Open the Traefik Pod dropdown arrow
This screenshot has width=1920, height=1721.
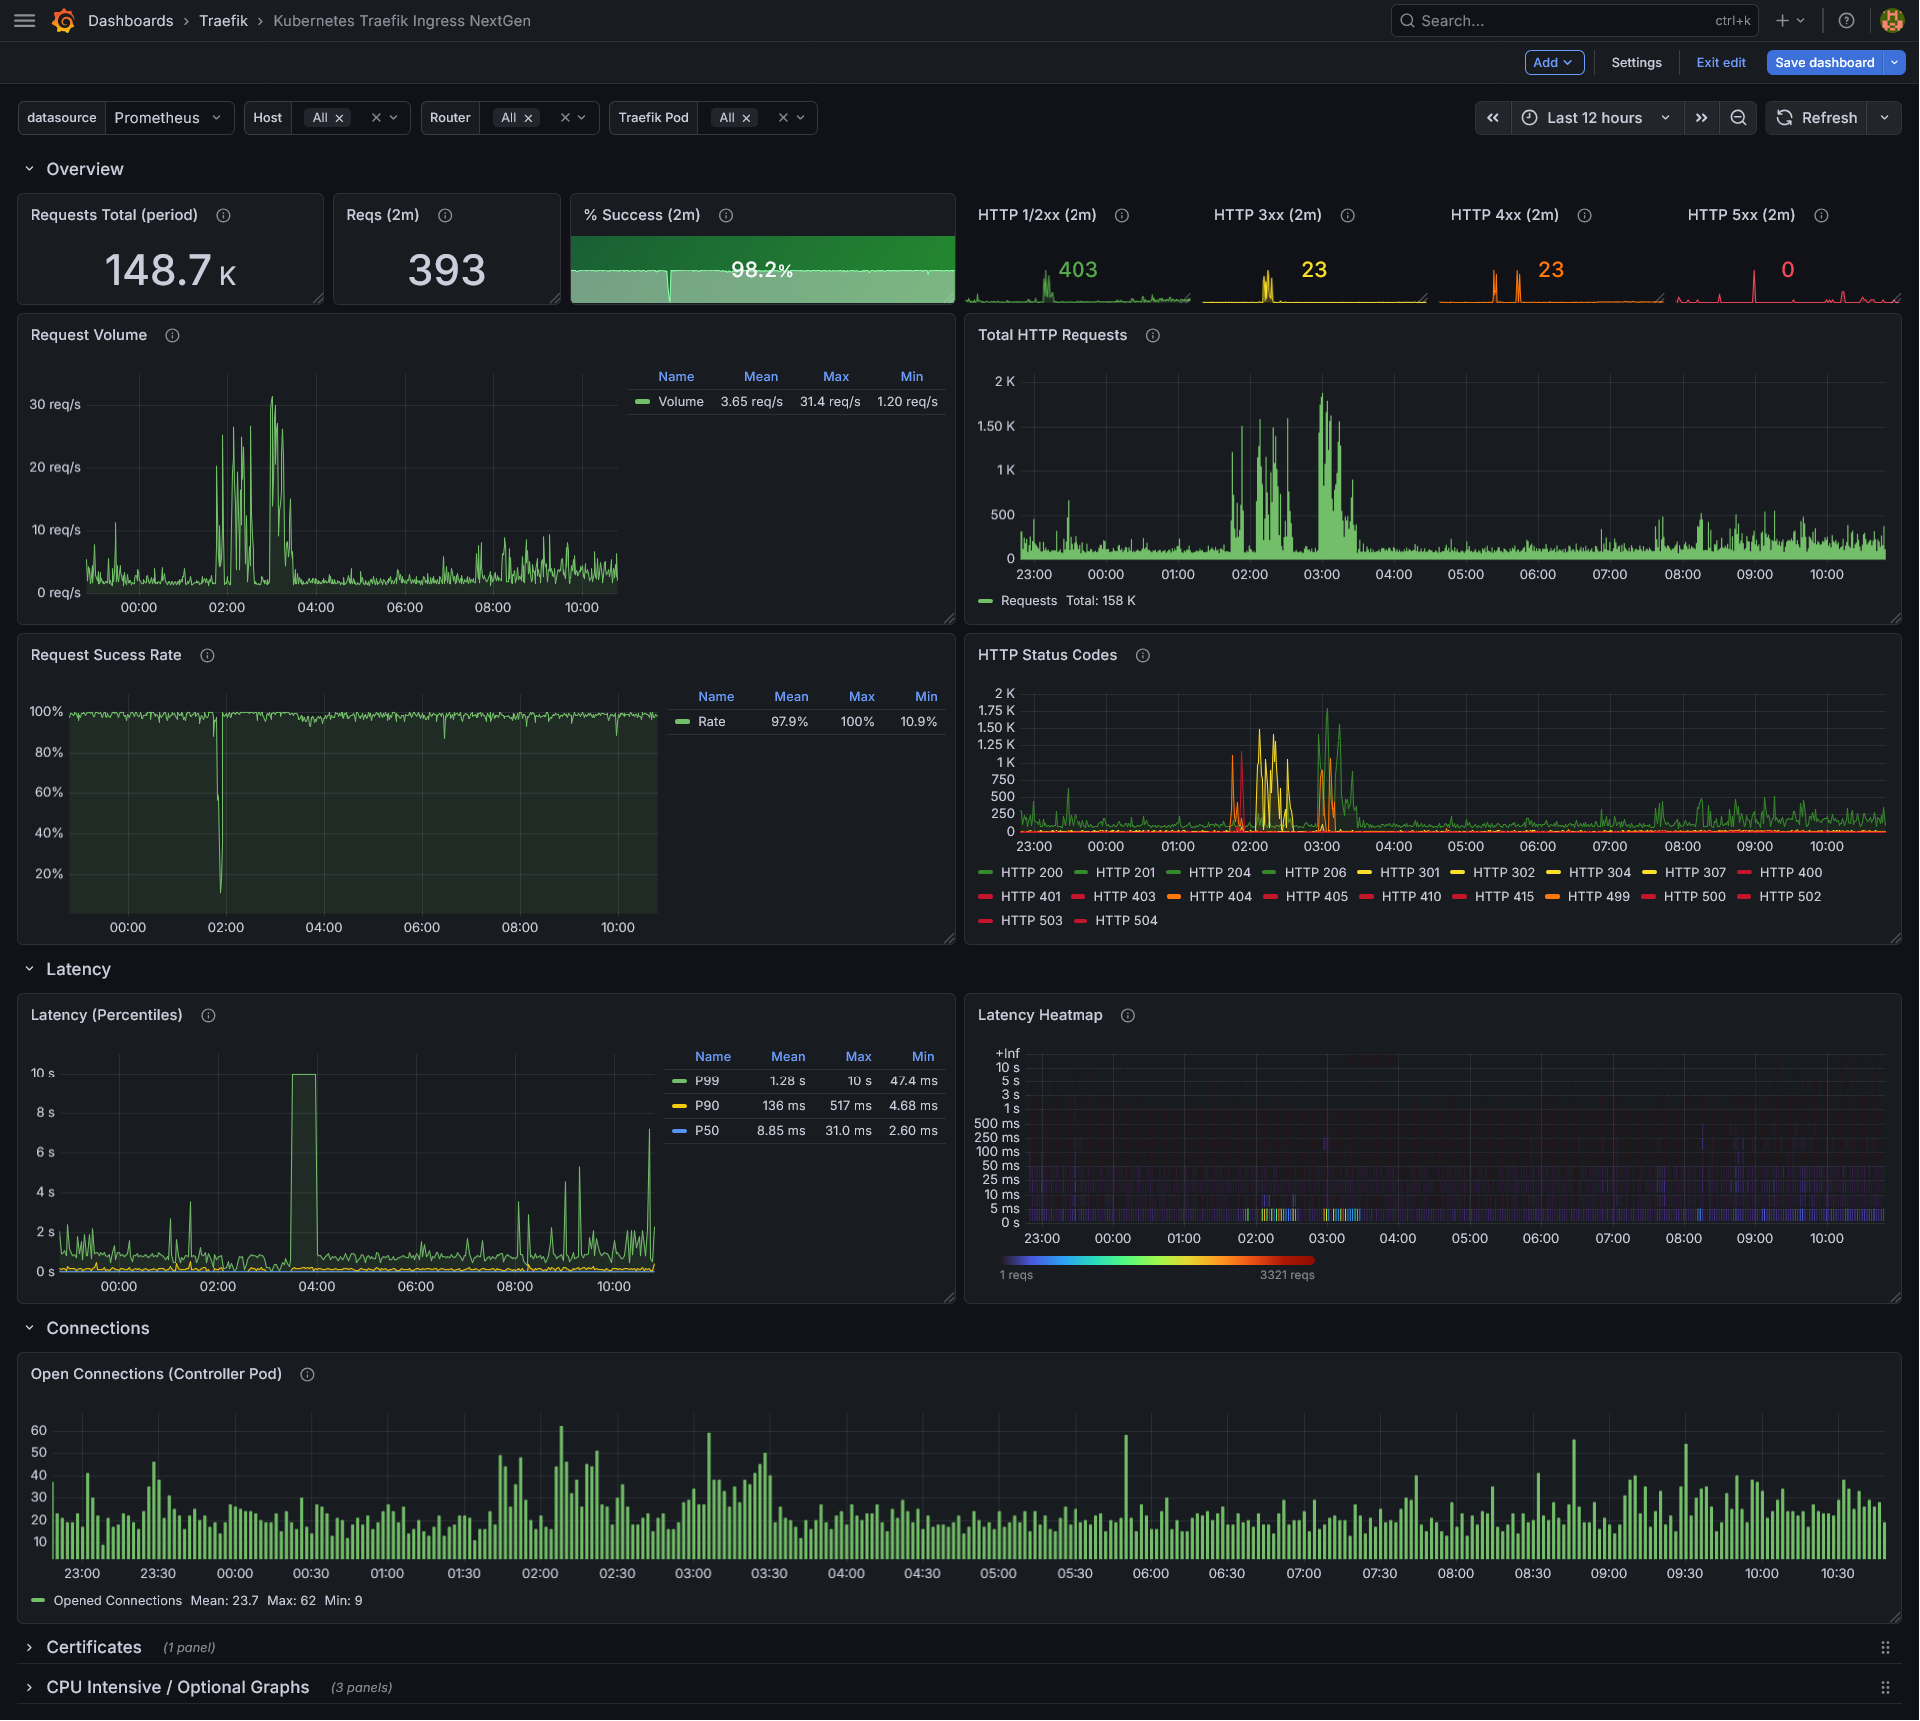click(801, 118)
